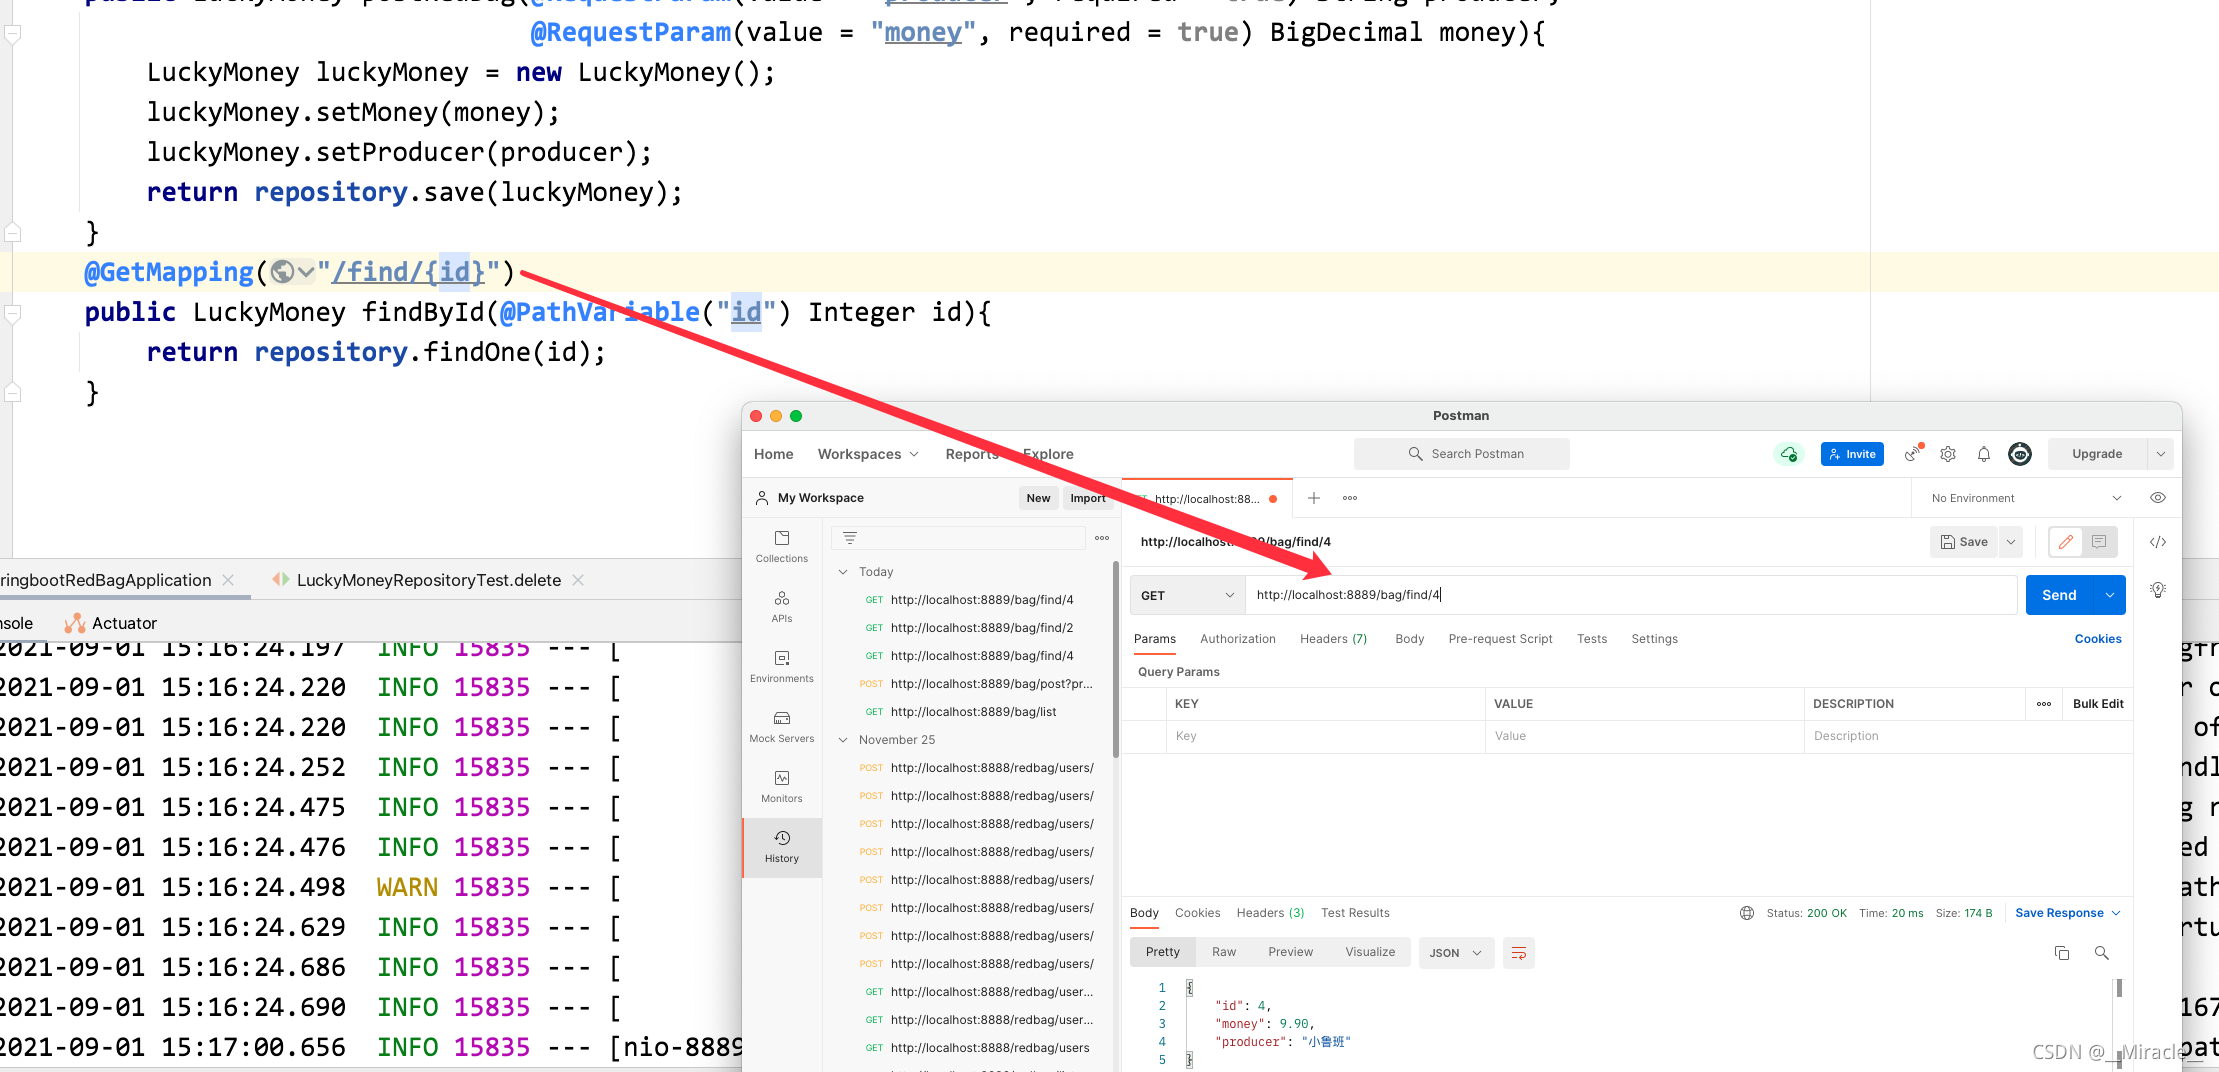Open tab options three-dots menu
This screenshot has width=2219, height=1072.
1350,498
